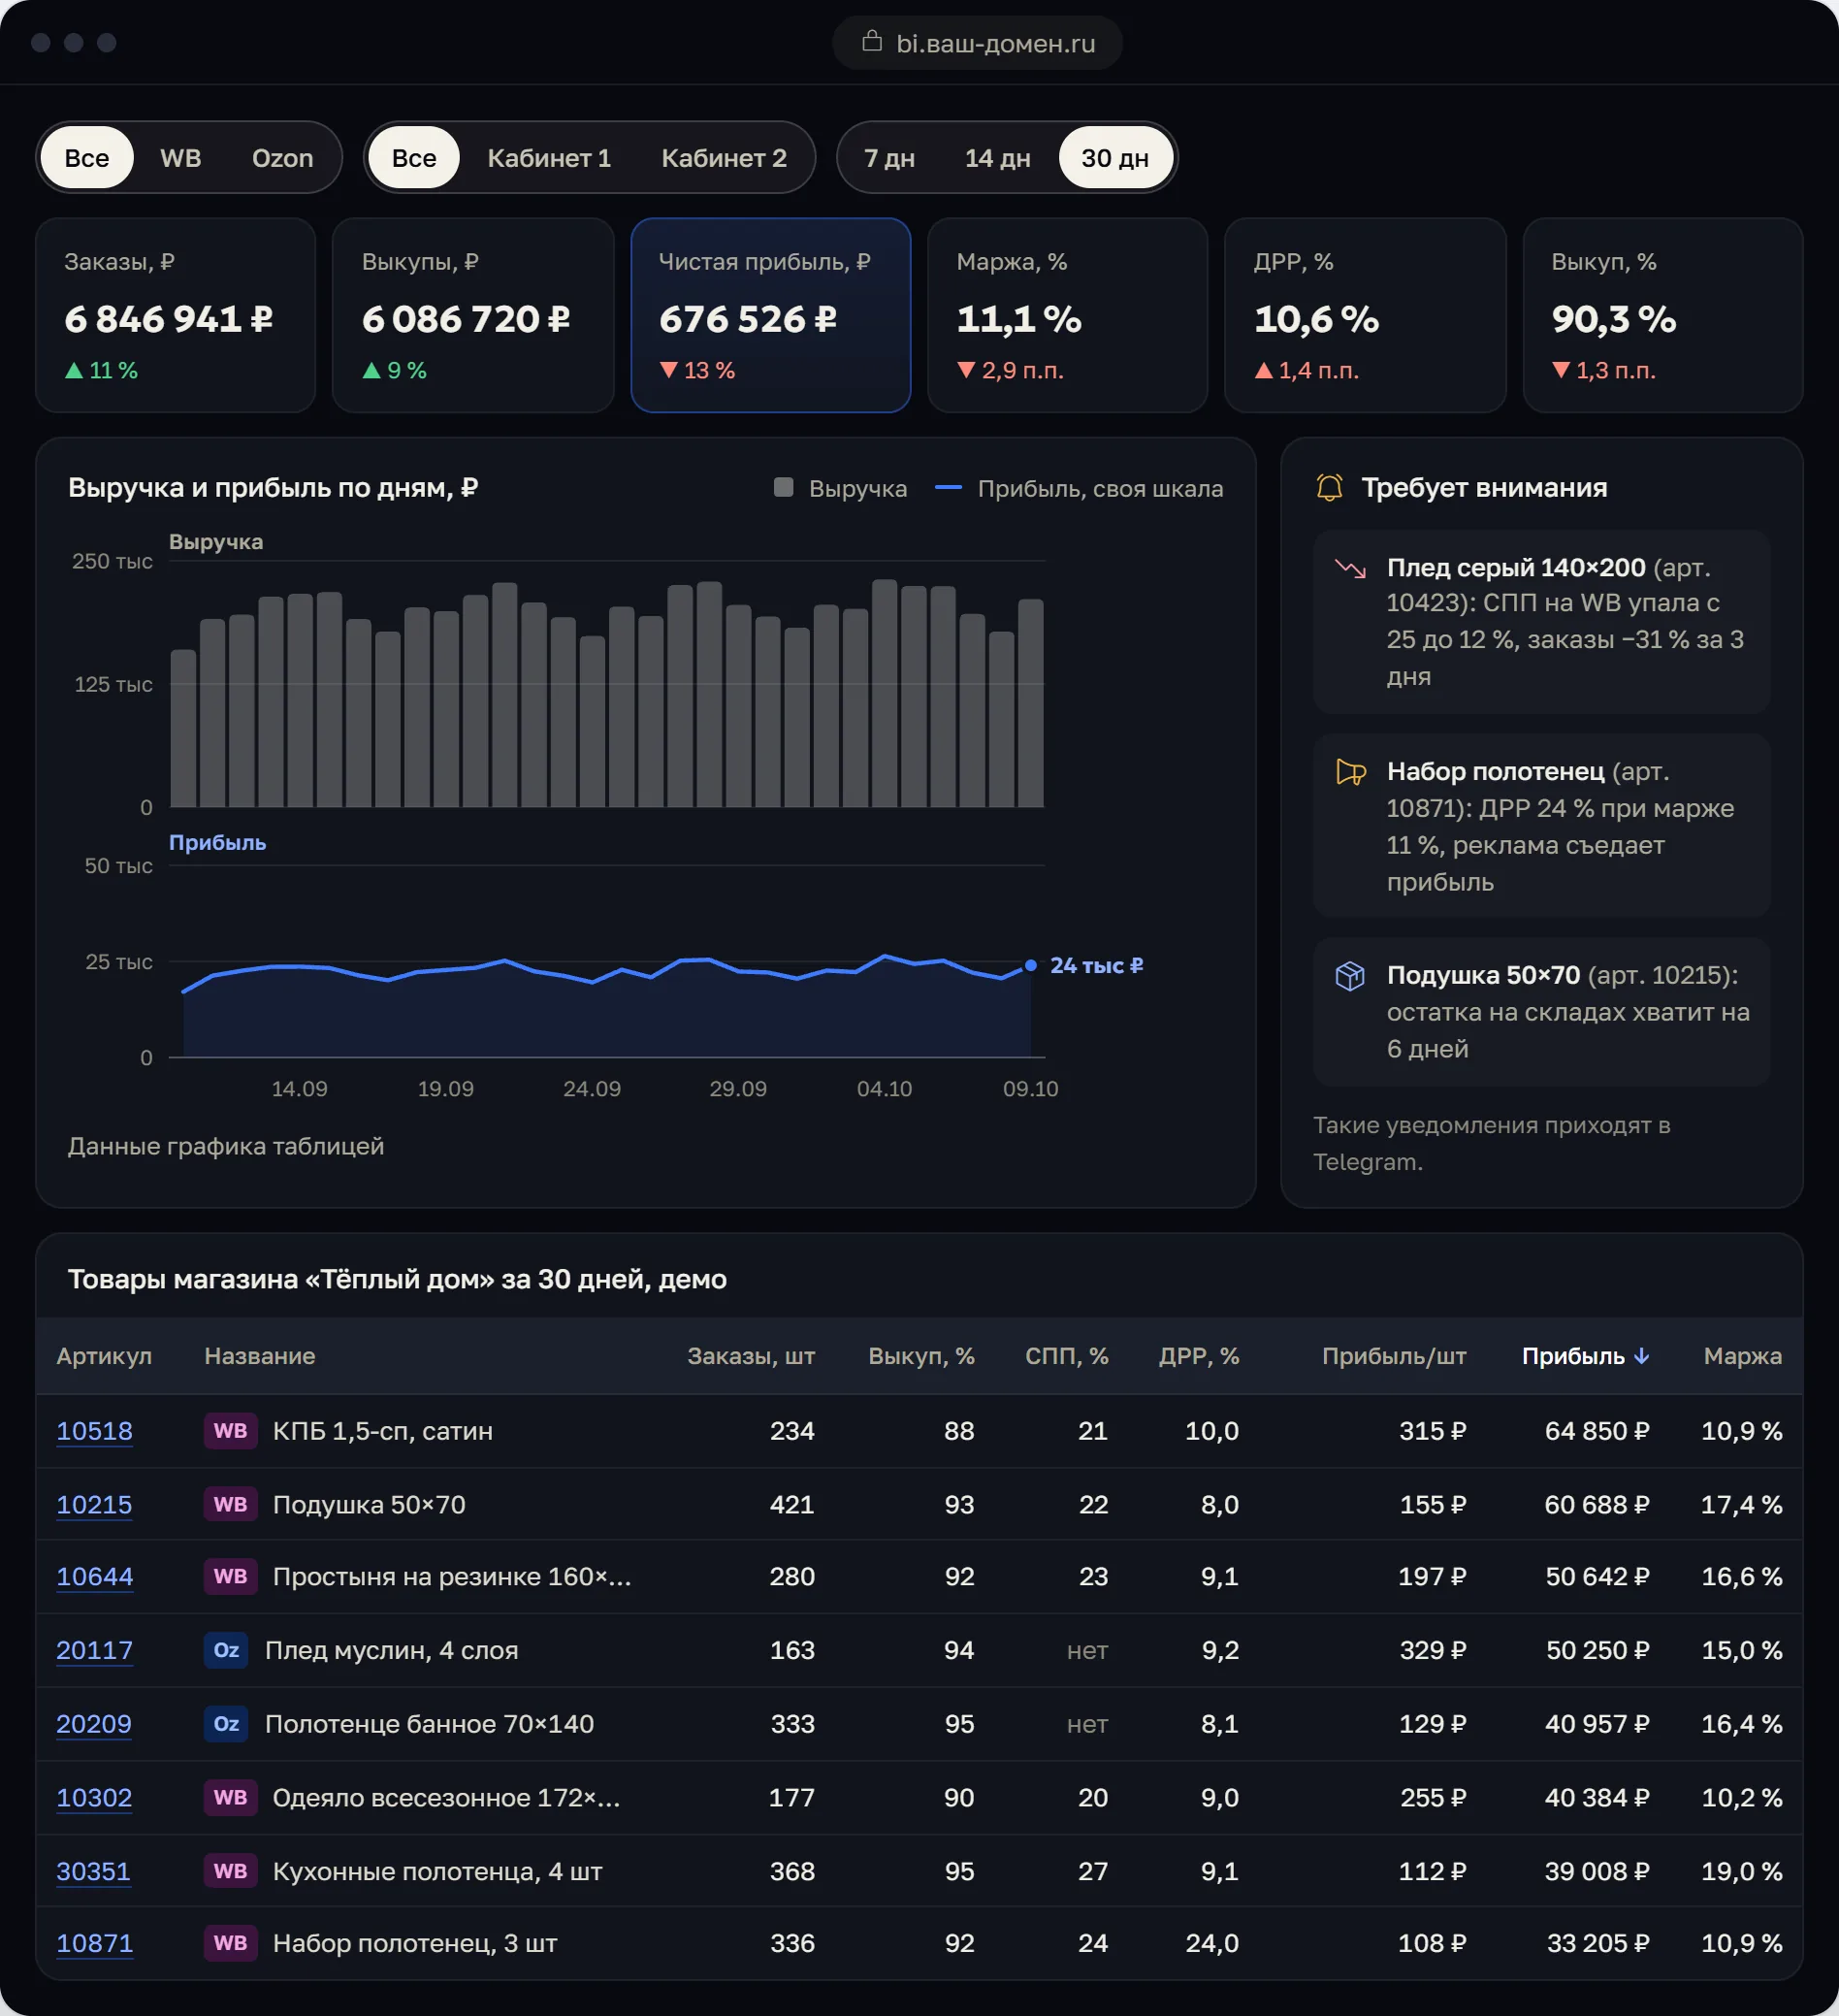Select the WB marketplace filter
The height and width of the screenshot is (2016, 1839).
[181, 158]
